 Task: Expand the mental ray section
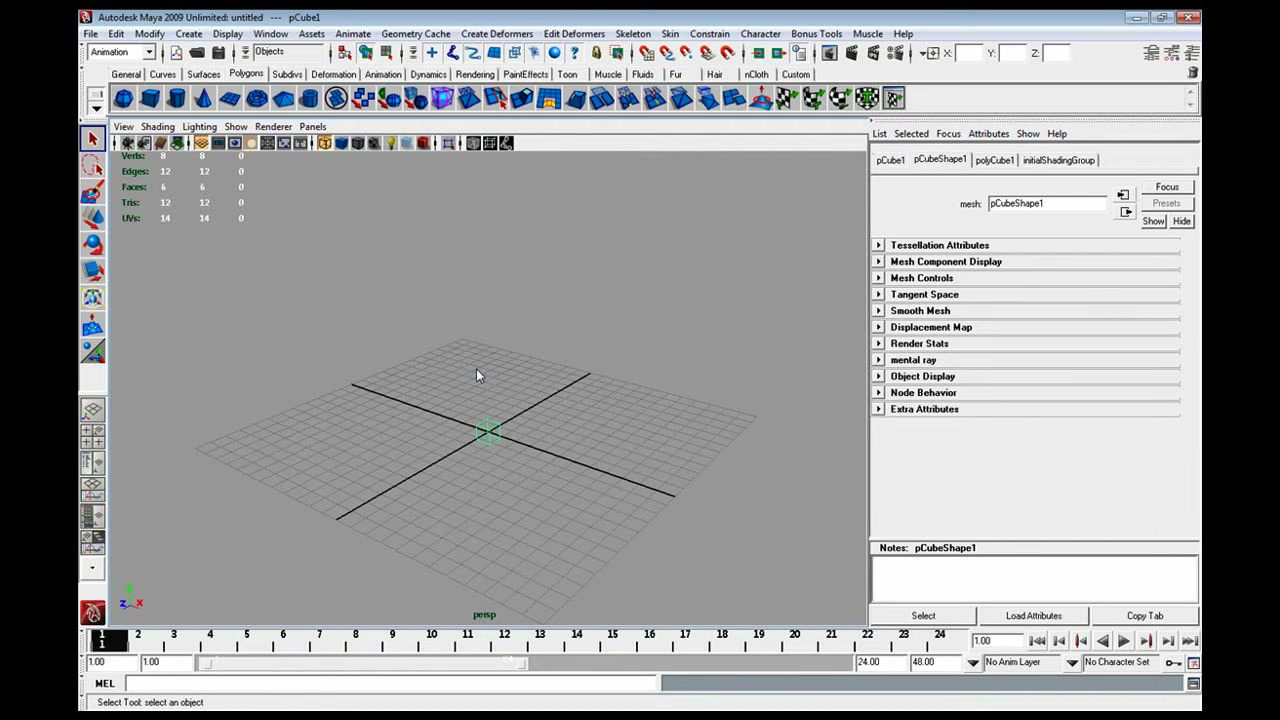[x=879, y=360]
